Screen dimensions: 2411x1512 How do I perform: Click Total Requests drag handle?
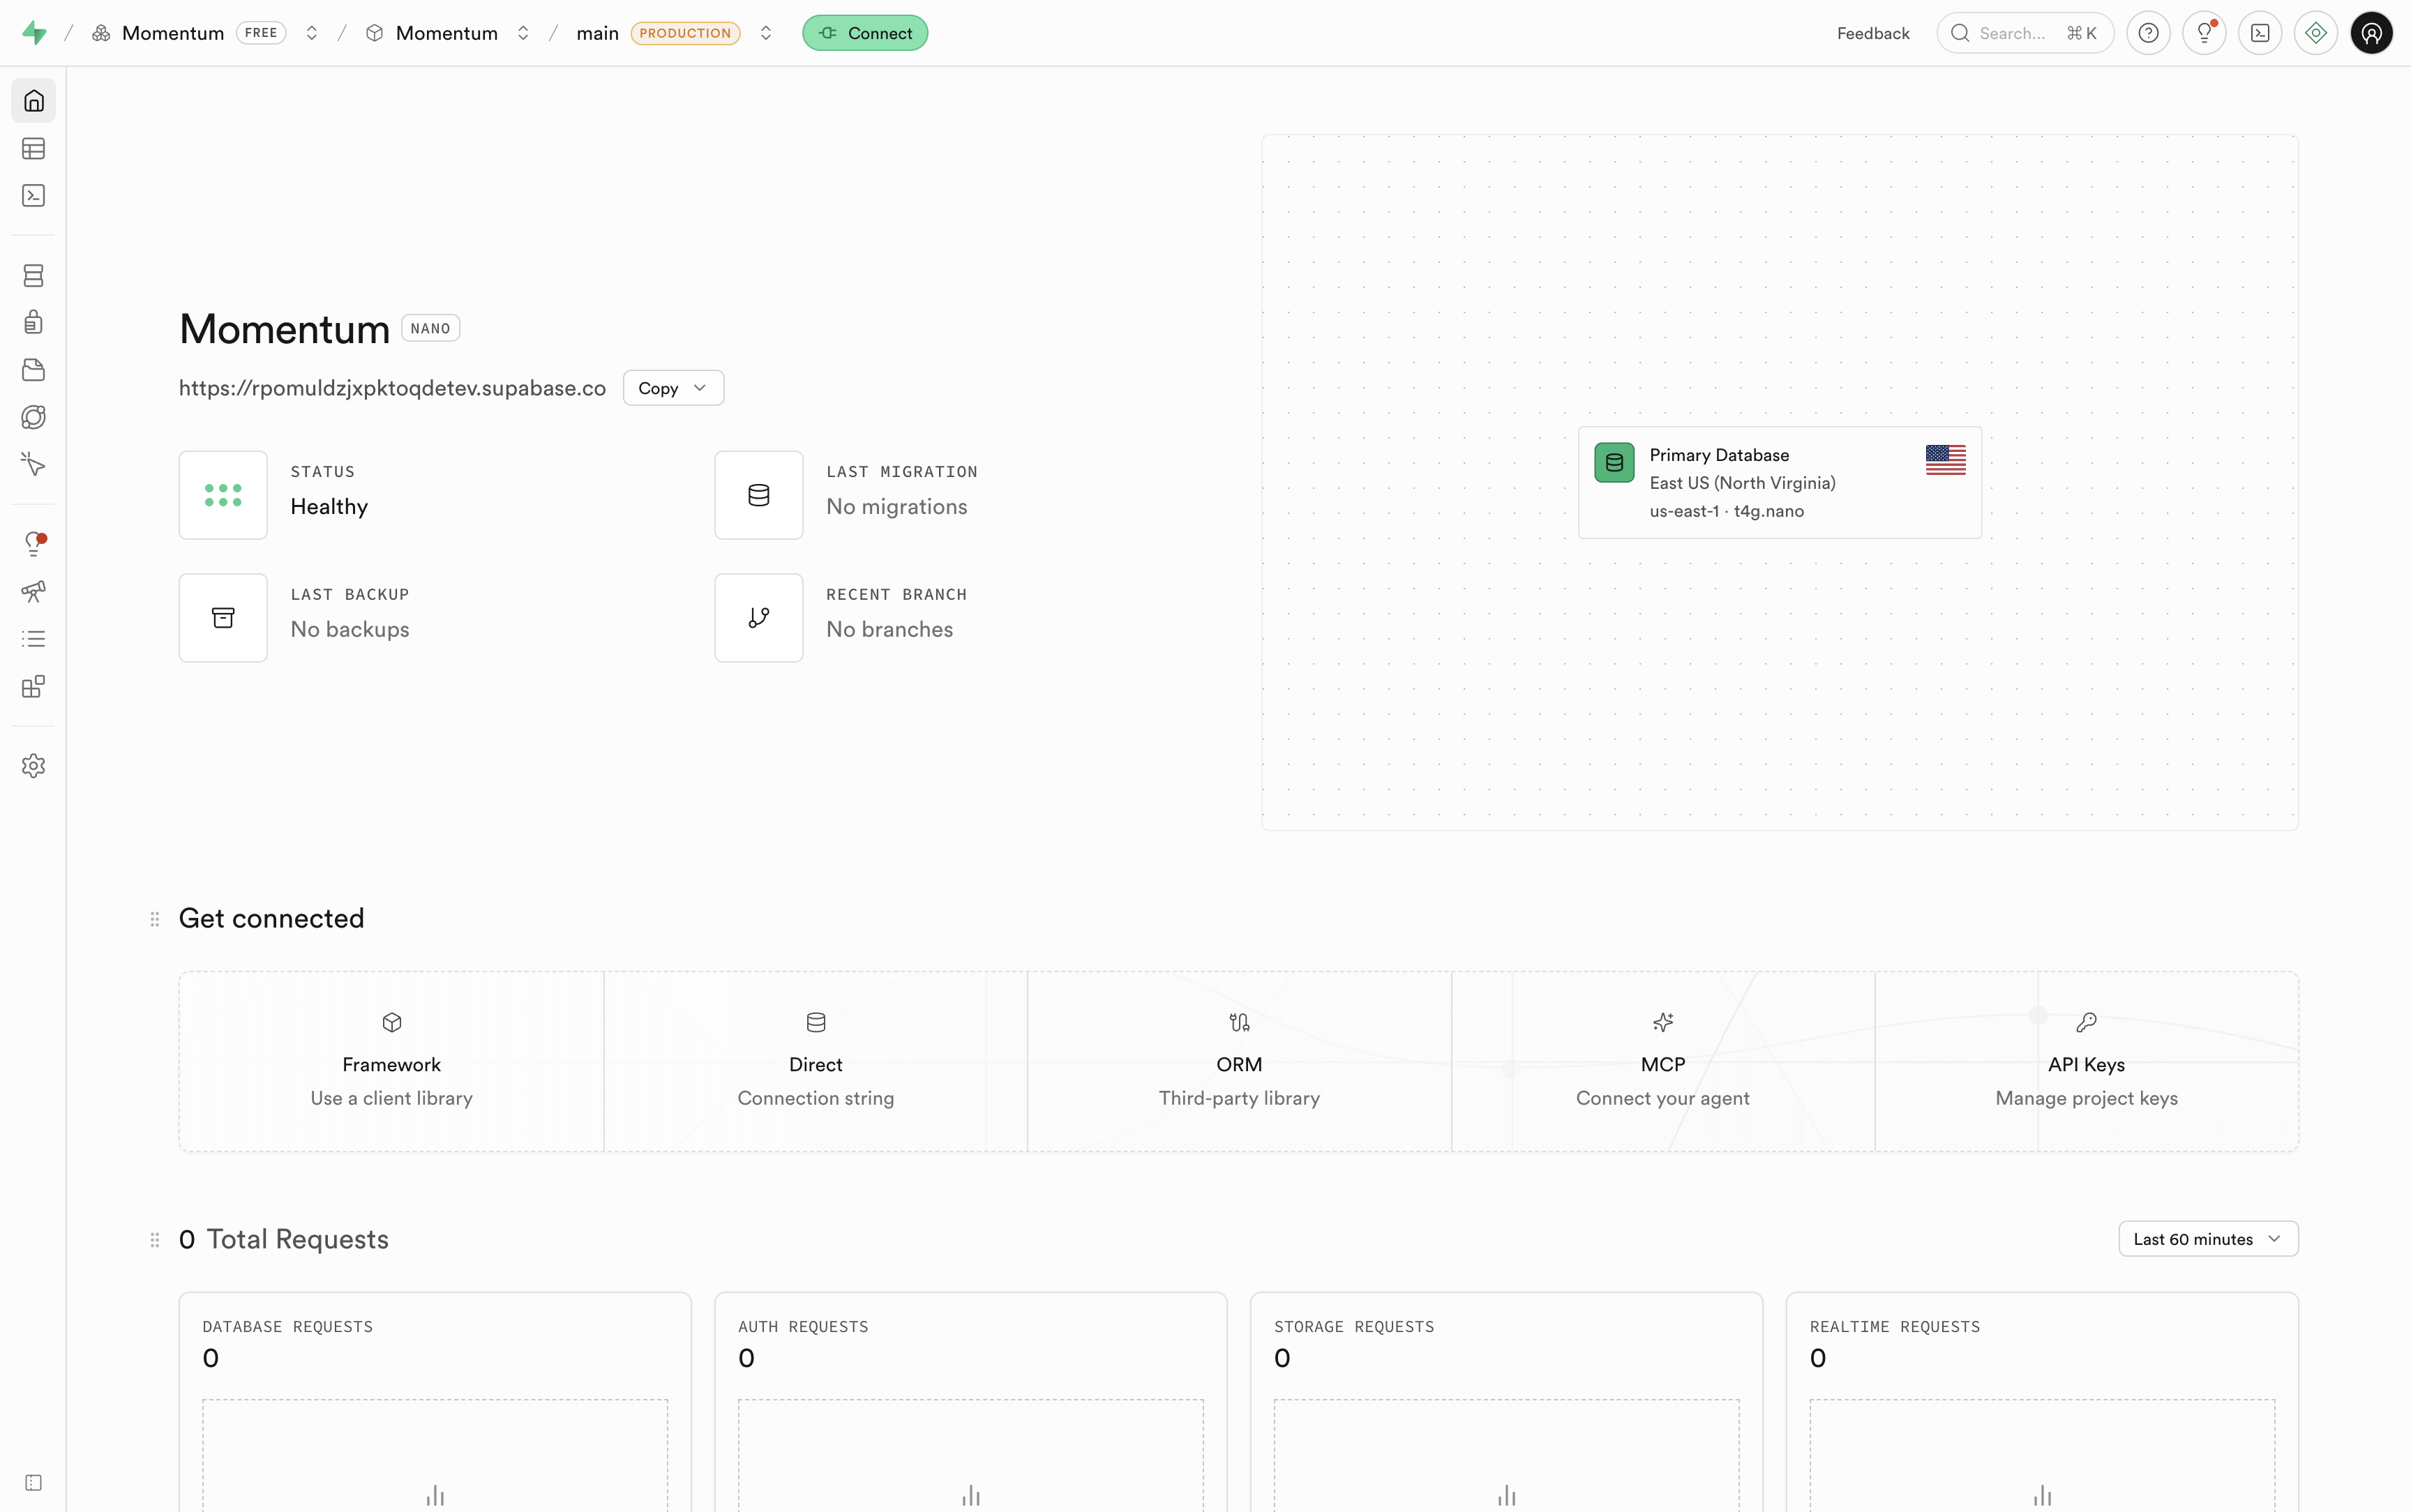click(155, 1240)
